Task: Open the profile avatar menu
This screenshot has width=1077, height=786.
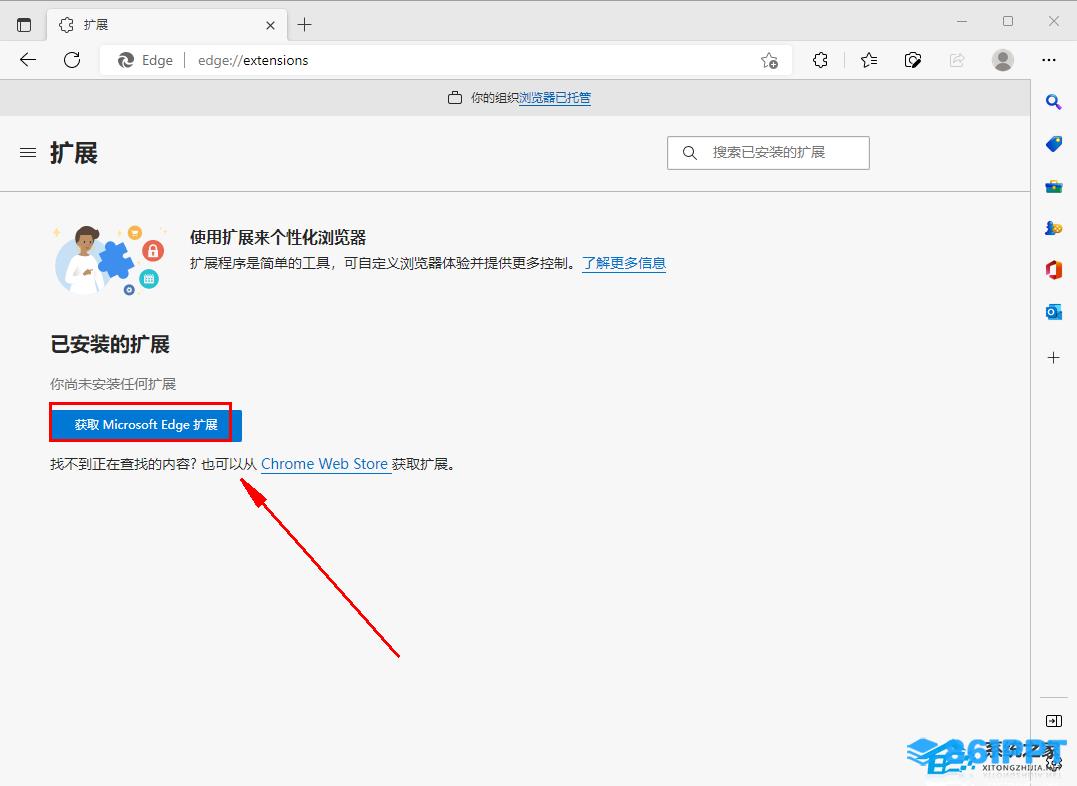Action: click(1003, 60)
